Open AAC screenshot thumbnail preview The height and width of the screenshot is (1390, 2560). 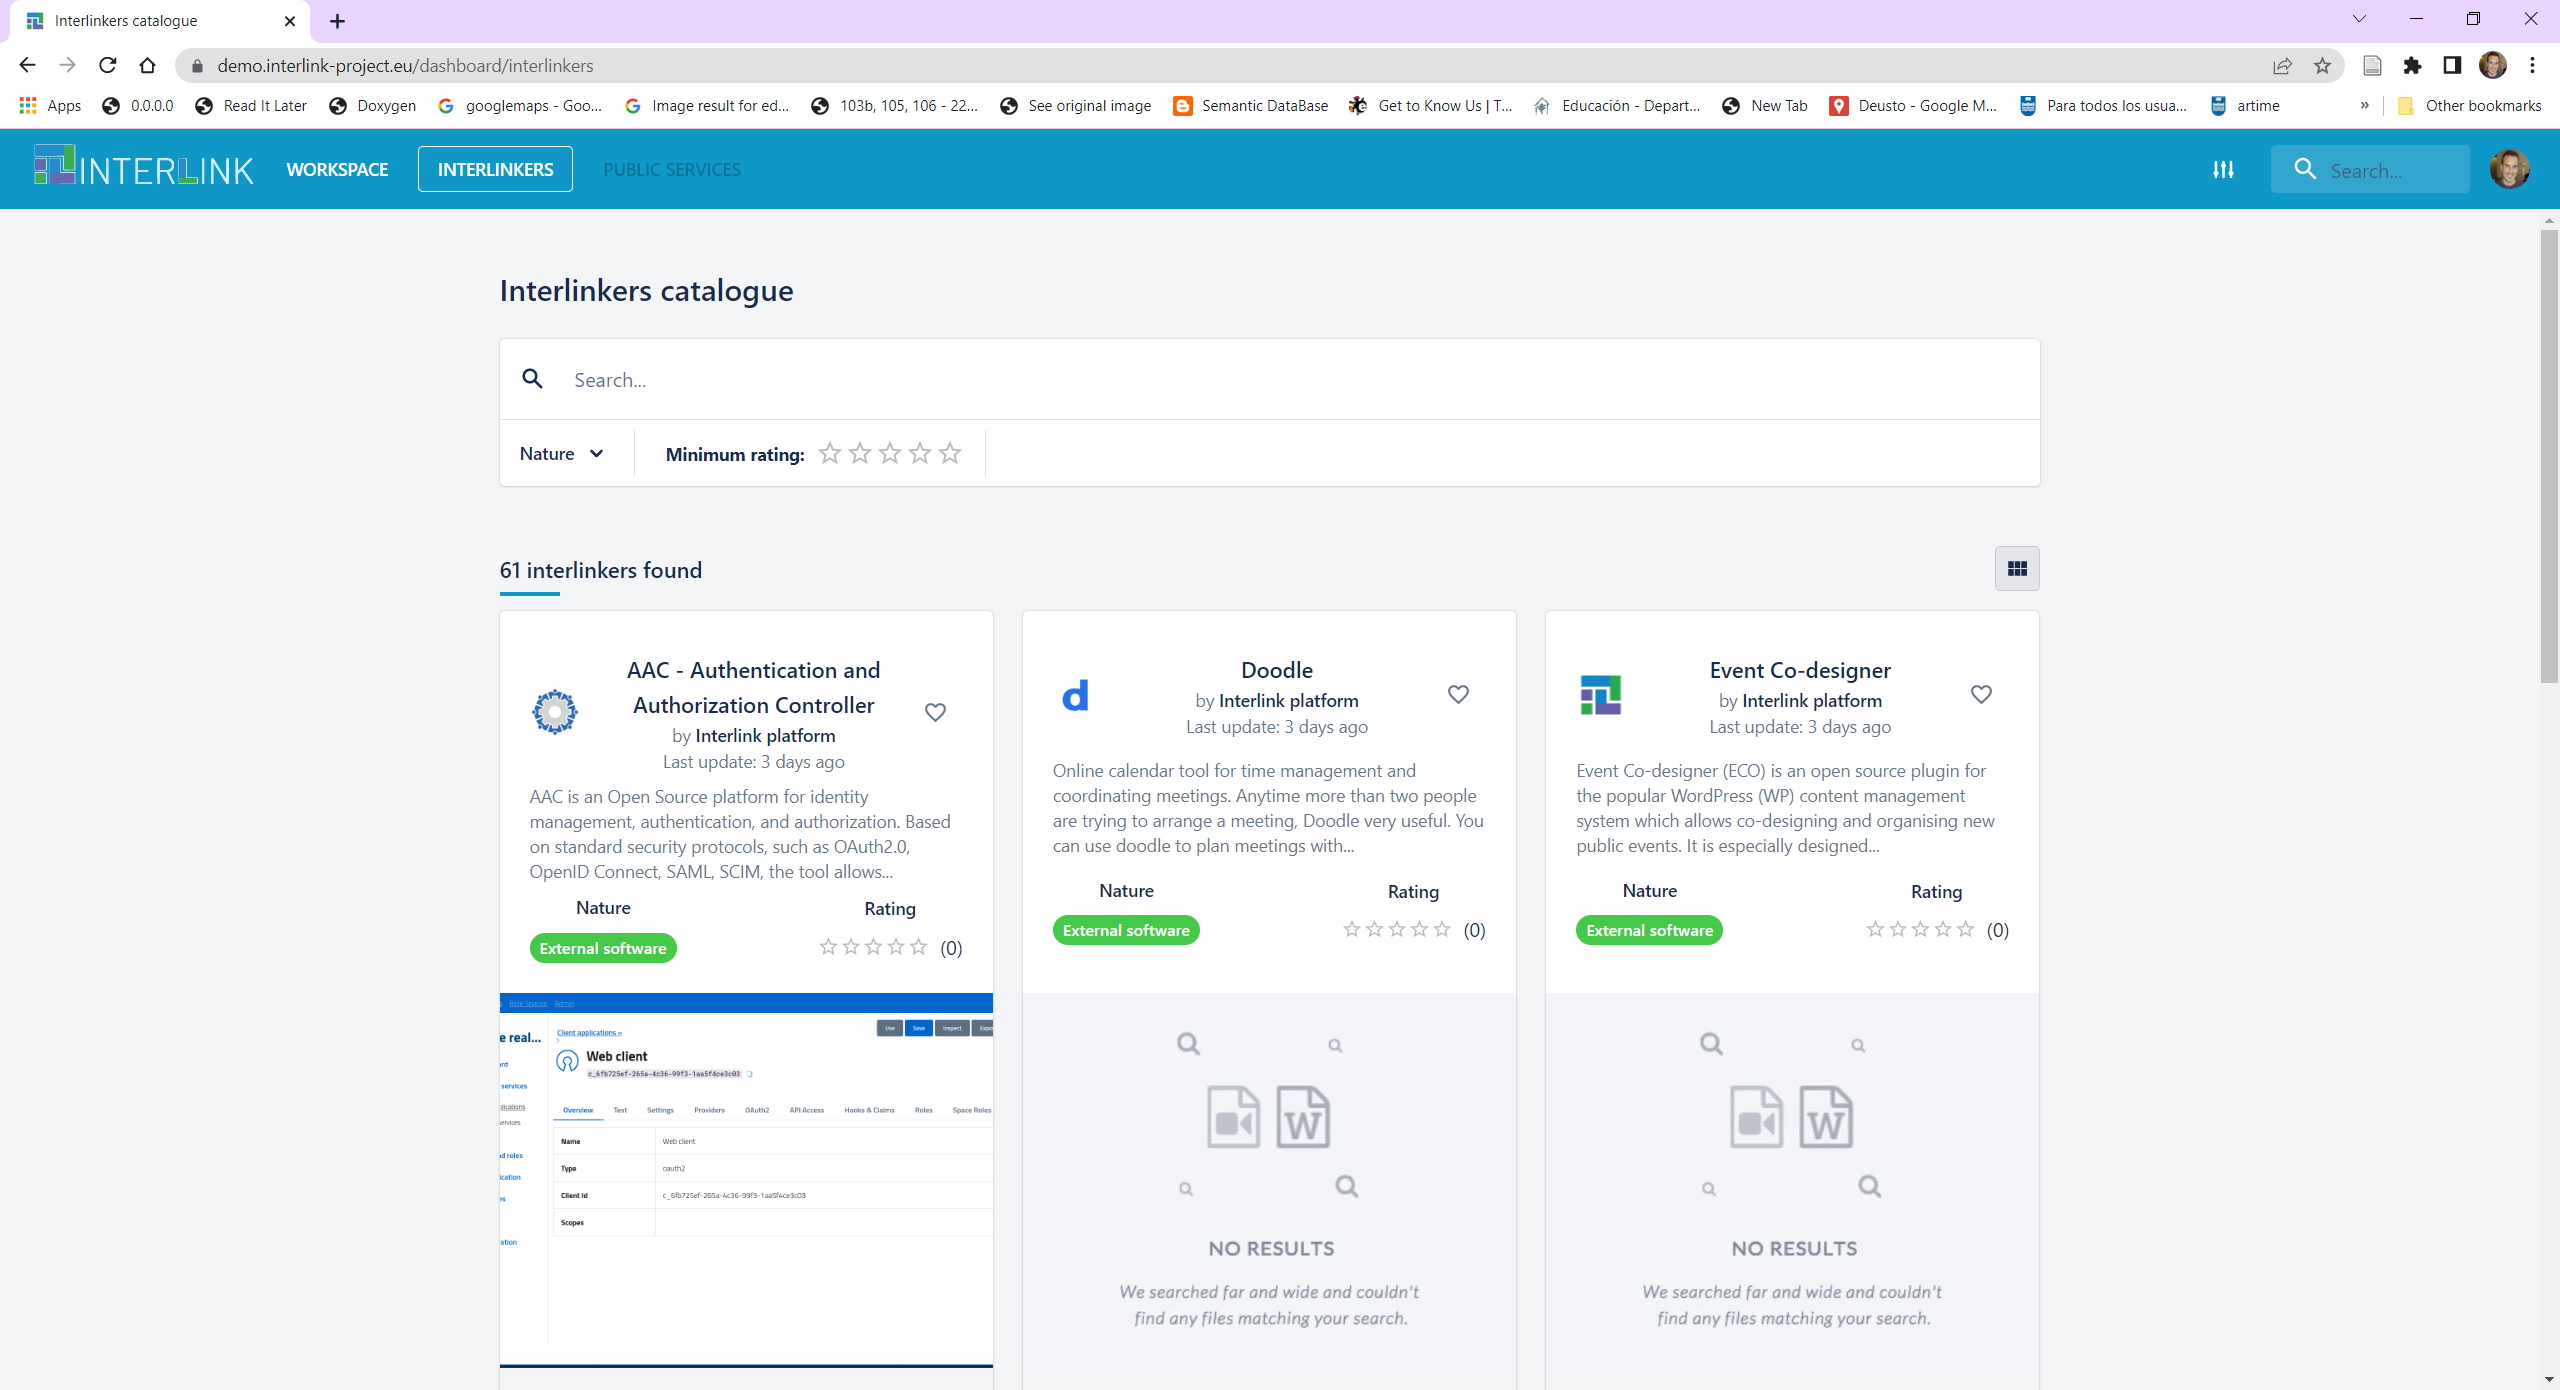[x=746, y=1180]
